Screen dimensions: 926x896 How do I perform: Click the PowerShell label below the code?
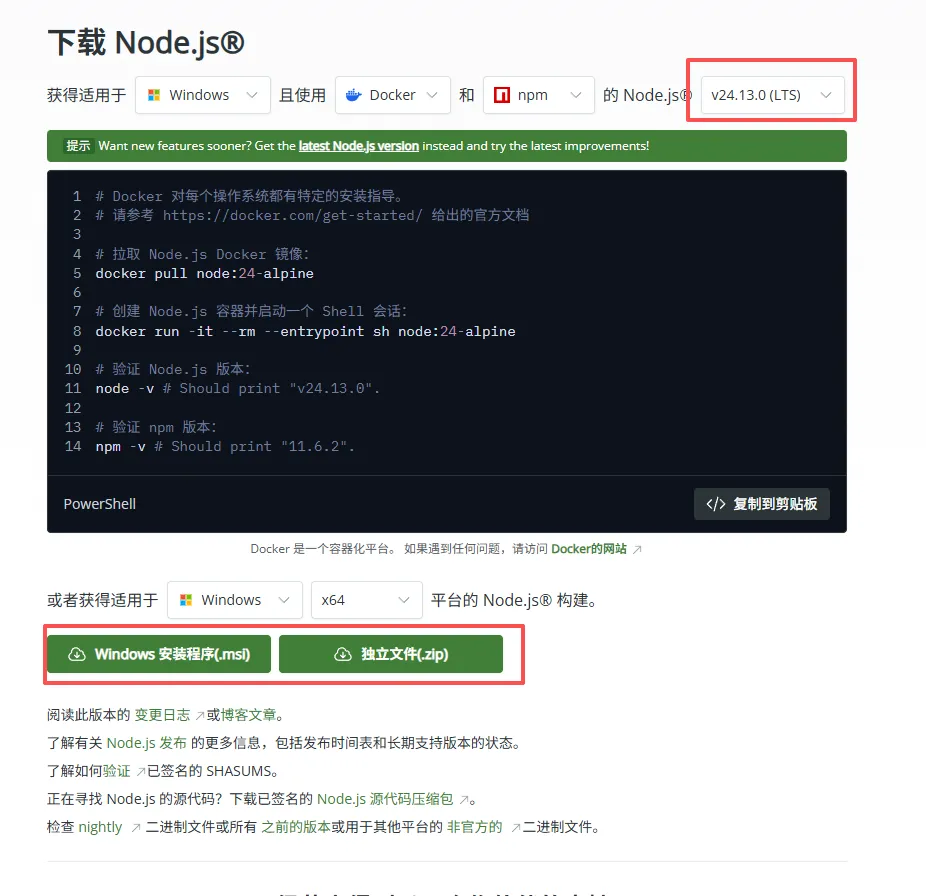coord(100,504)
